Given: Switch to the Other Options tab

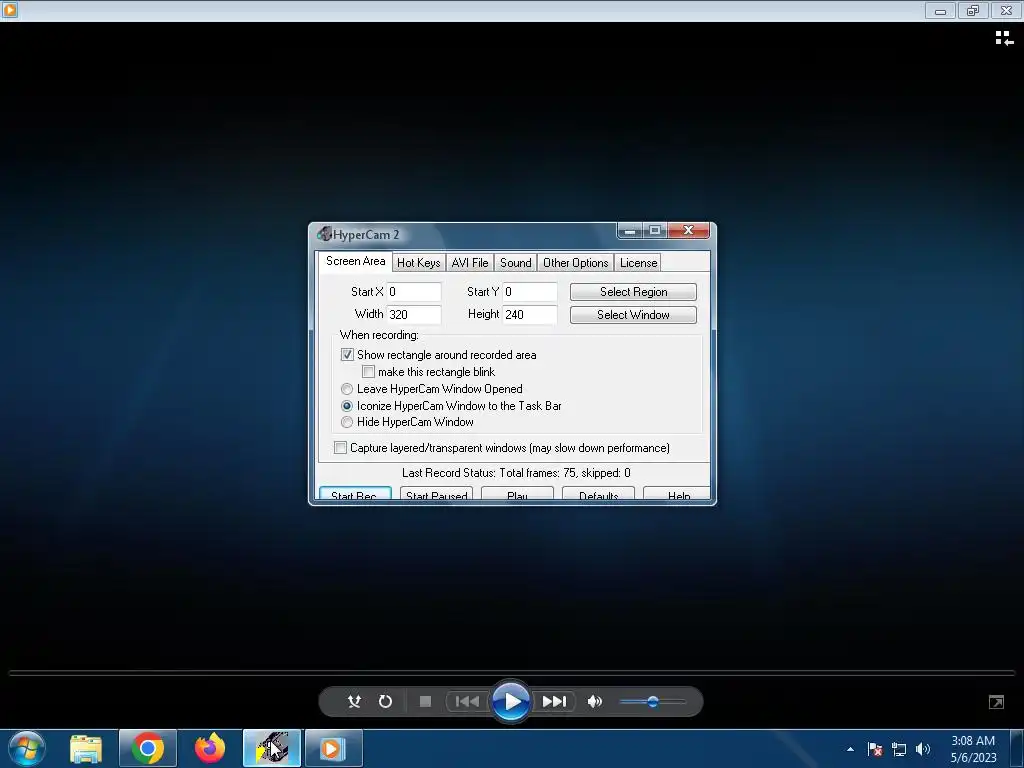Looking at the screenshot, I should pyautogui.click(x=575, y=263).
